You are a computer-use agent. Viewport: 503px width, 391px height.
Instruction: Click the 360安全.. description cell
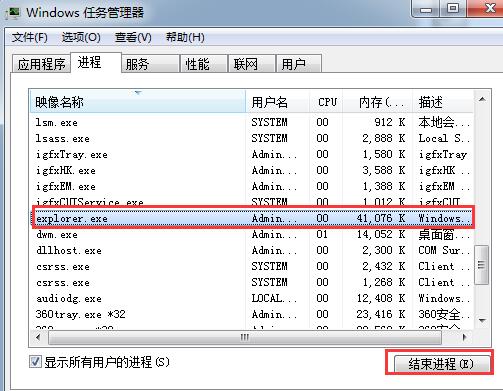(444, 314)
